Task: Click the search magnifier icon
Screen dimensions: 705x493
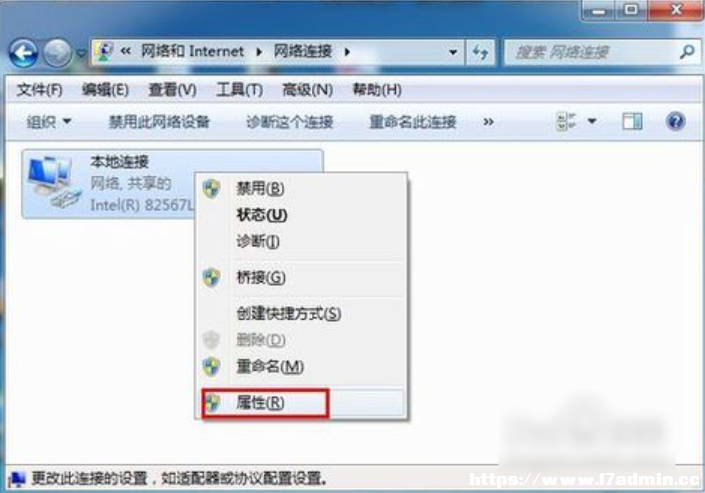Action: point(687,52)
